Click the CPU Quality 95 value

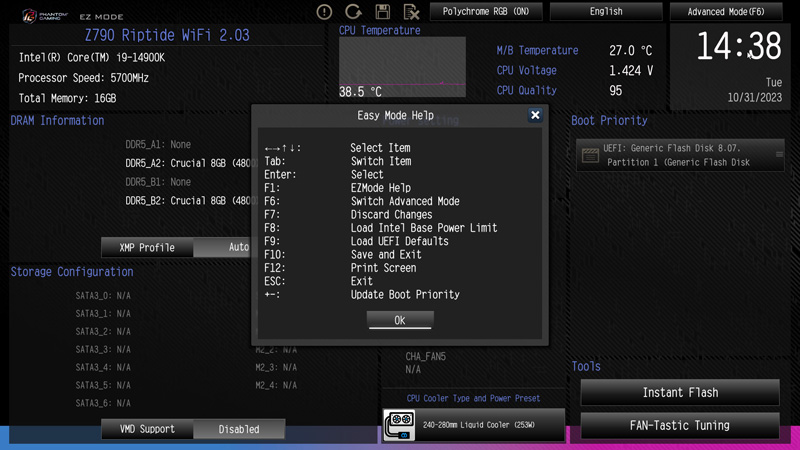pos(615,90)
